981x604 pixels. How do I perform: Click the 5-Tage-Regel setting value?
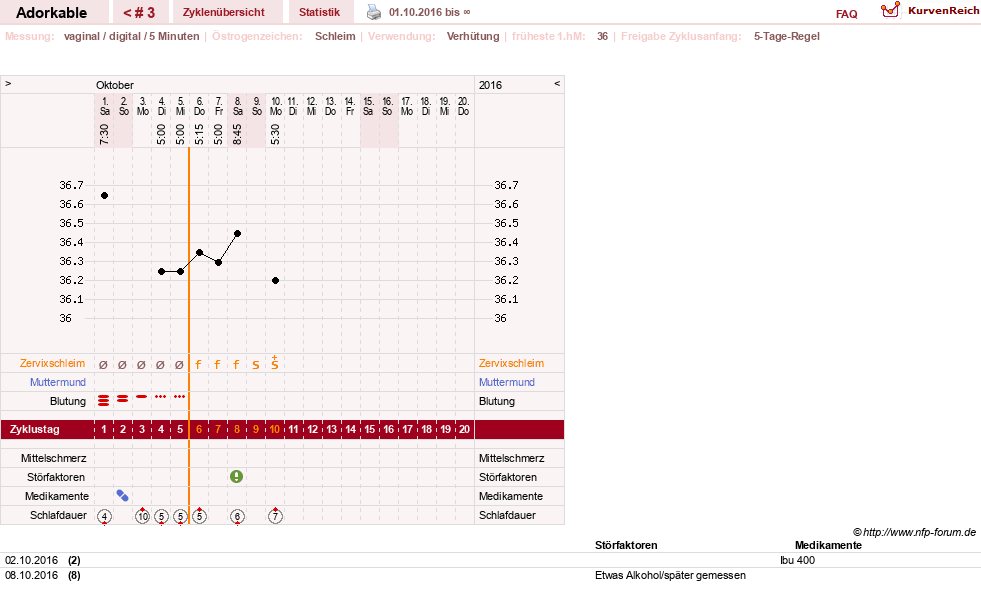[x=786, y=36]
